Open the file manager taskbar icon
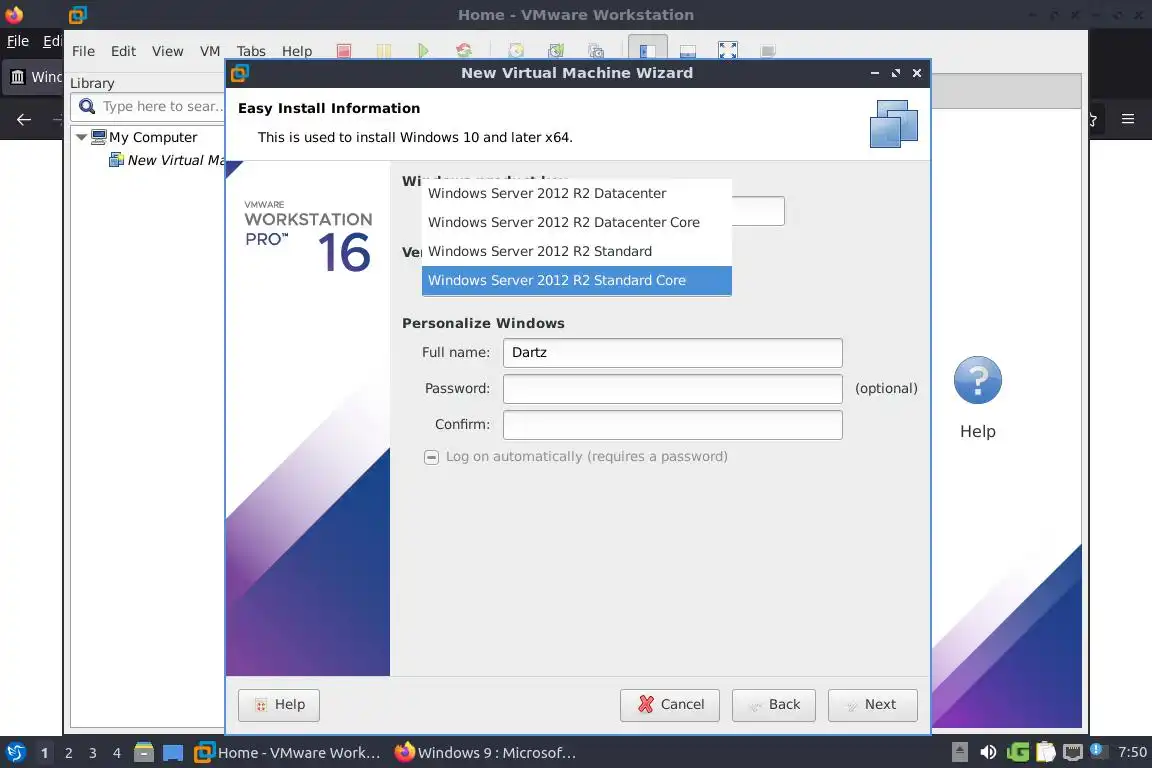Image resolution: width=1152 pixels, height=768 pixels. pyautogui.click(x=144, y=753)
